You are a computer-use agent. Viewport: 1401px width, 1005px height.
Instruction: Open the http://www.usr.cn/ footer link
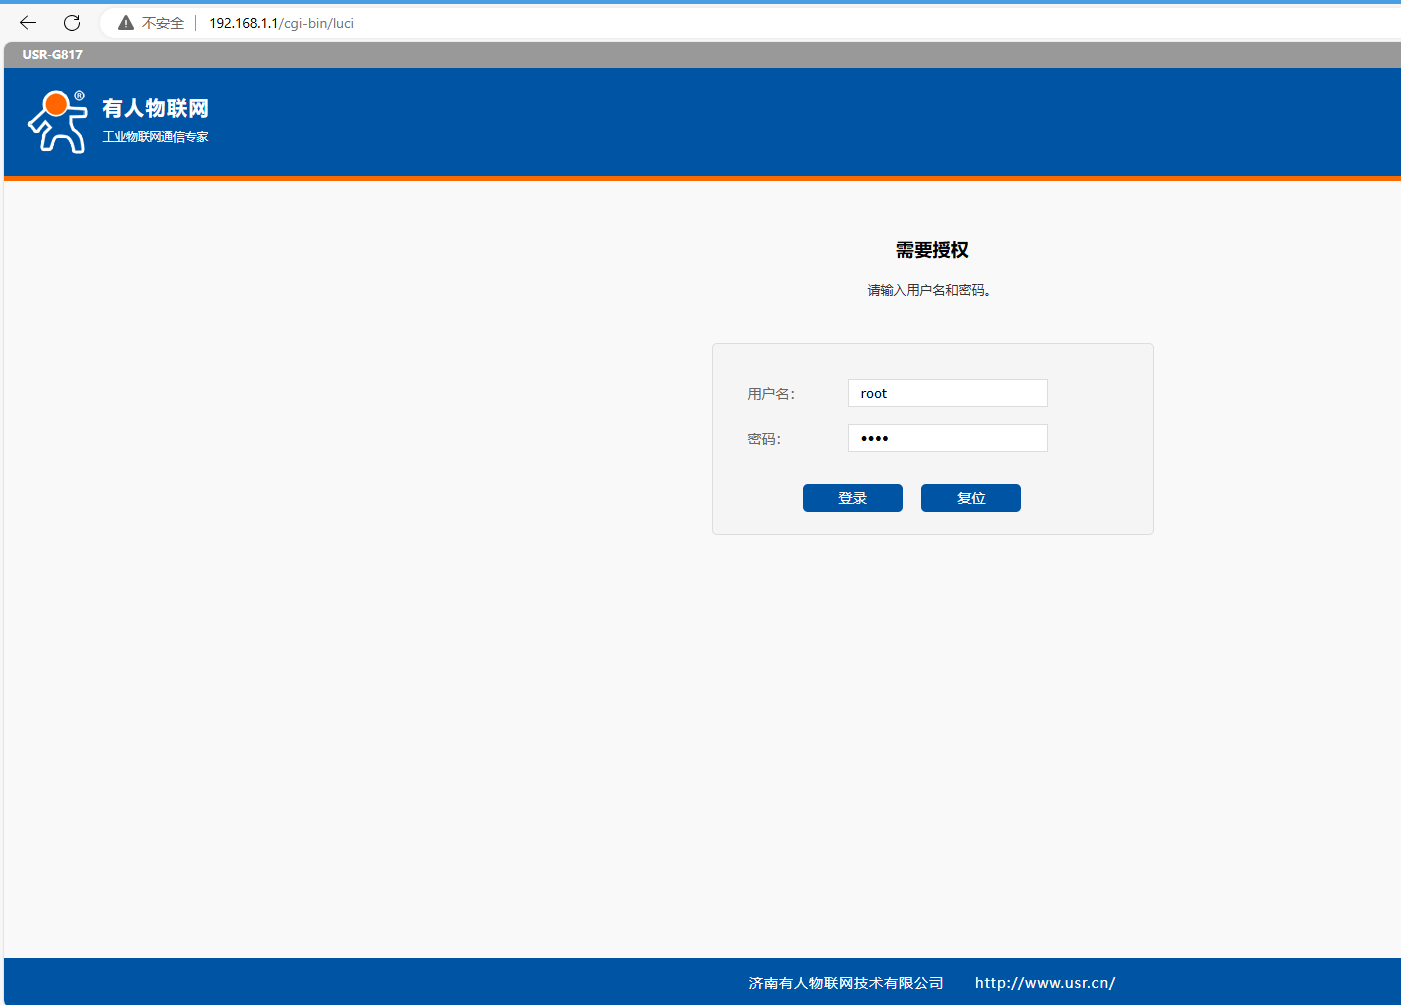(x=1045, y=983)
